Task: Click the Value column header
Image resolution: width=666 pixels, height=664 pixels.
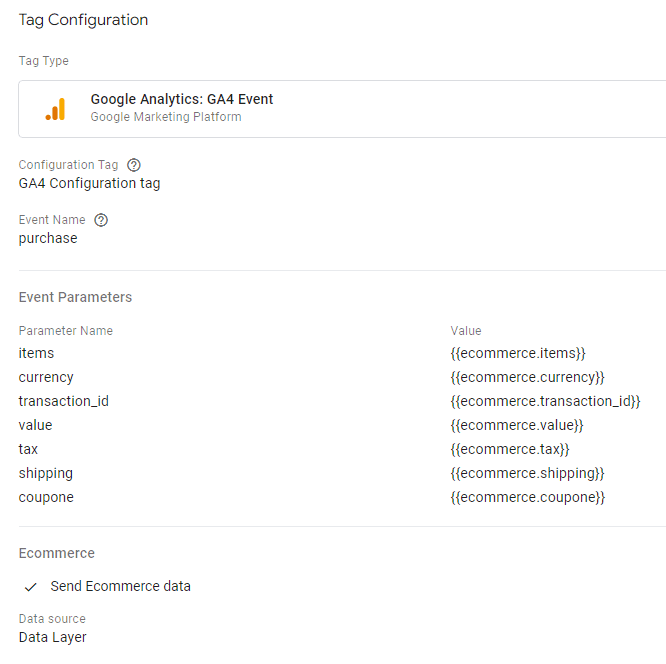Action: pos(466,331)
